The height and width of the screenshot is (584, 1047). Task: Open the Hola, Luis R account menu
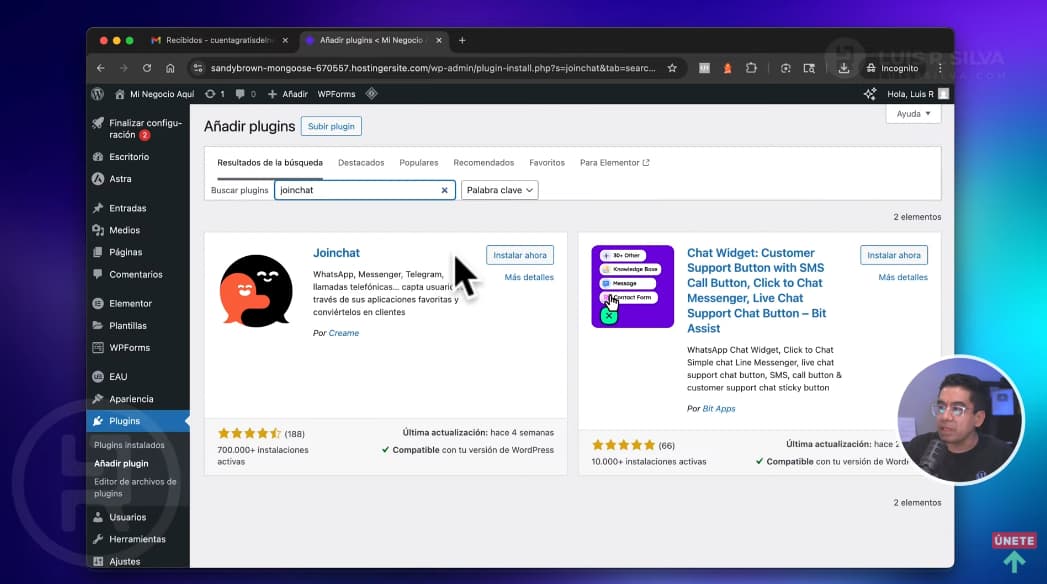click(918, 94)
